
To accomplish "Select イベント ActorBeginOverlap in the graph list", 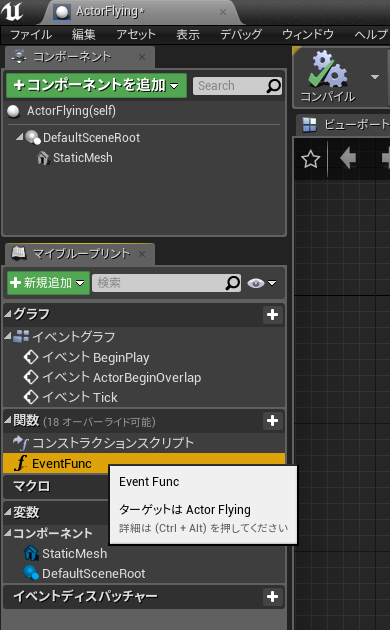I will tap(121, 377).
